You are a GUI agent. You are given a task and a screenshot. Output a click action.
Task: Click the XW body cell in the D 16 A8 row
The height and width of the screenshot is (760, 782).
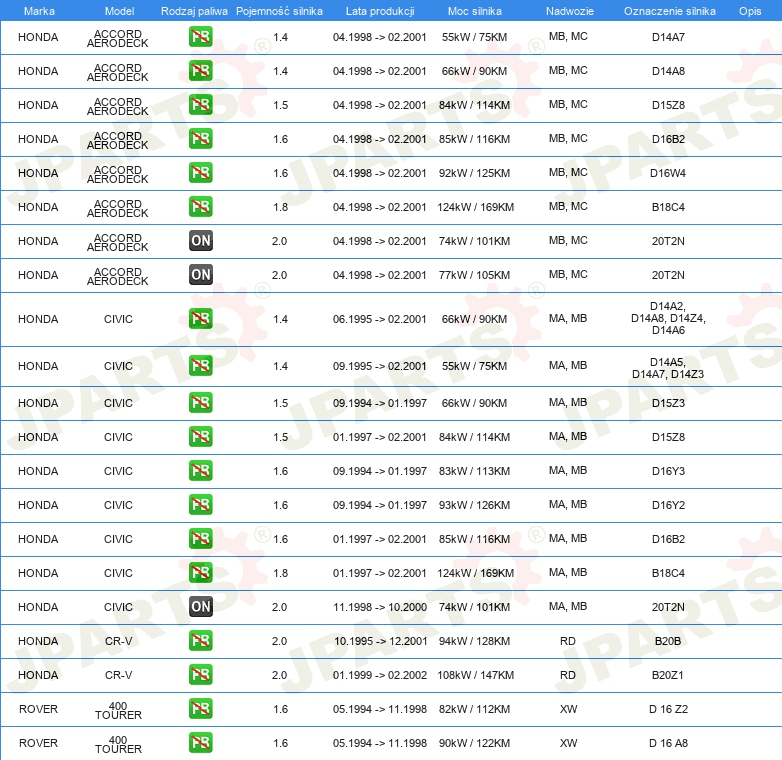pyautogui.click(x=568, y=743)
